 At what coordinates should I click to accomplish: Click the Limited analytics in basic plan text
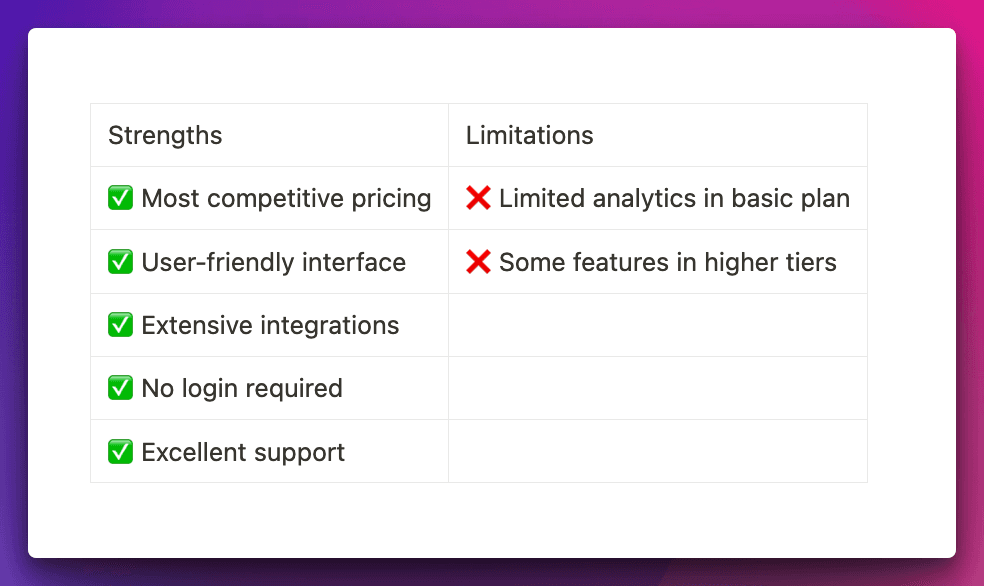674,198
